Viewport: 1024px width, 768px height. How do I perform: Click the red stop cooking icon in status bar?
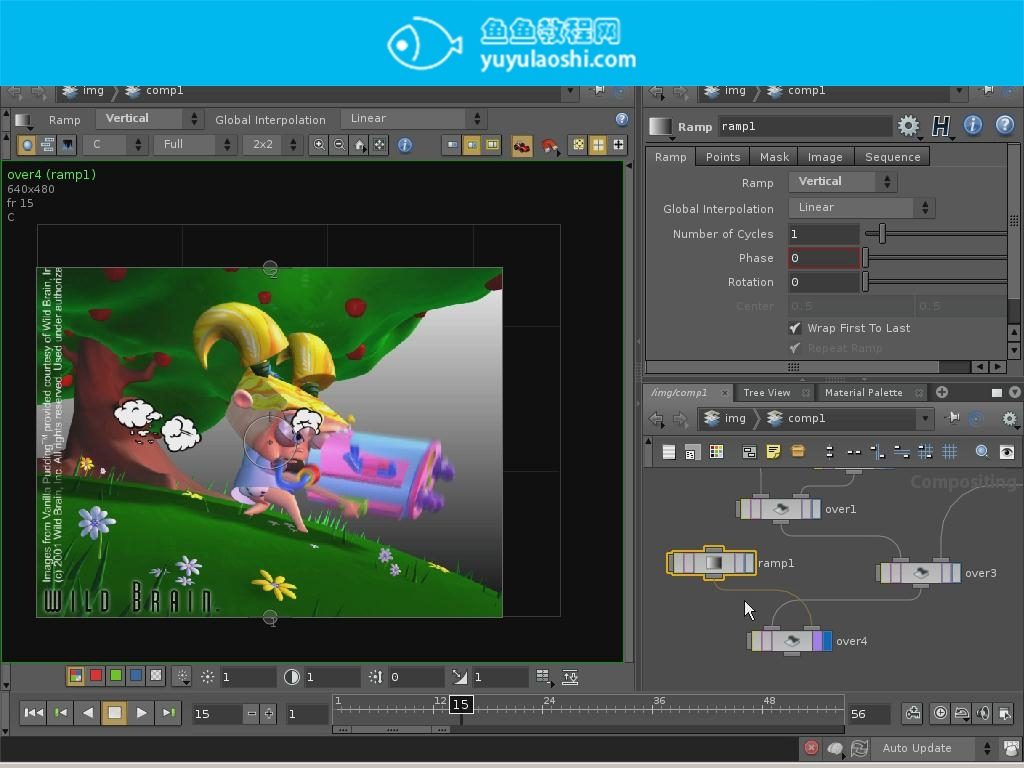811,748
